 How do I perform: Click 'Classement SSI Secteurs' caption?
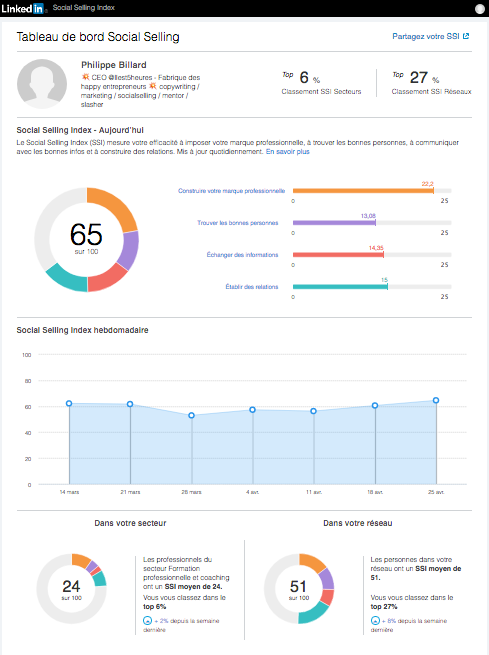[x=321, y=91]
